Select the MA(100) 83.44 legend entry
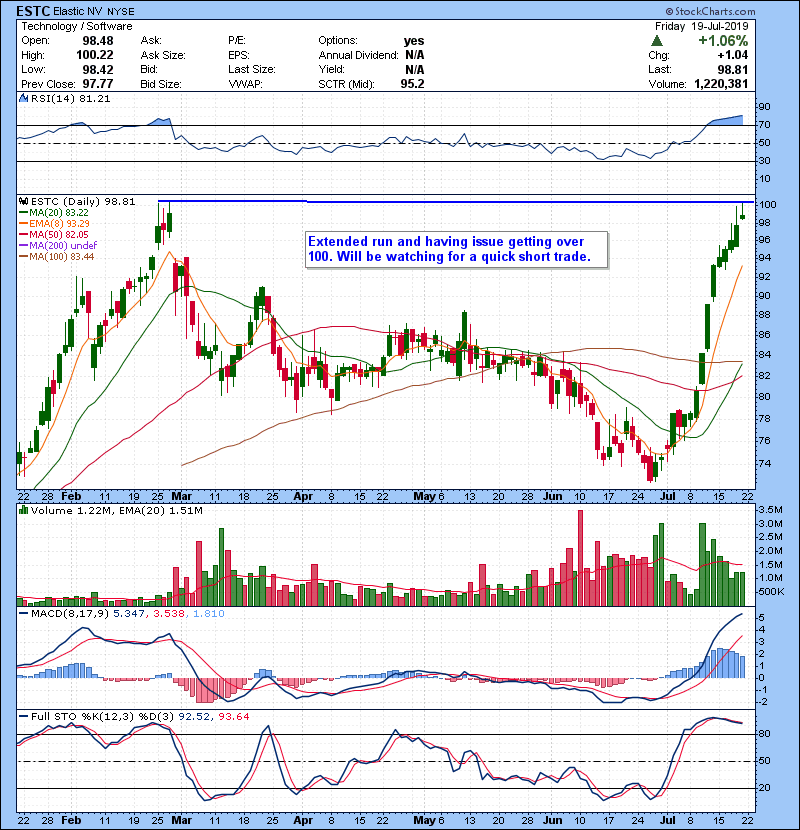Viewport: 800px width, 830px height. [x=57, y=257]
